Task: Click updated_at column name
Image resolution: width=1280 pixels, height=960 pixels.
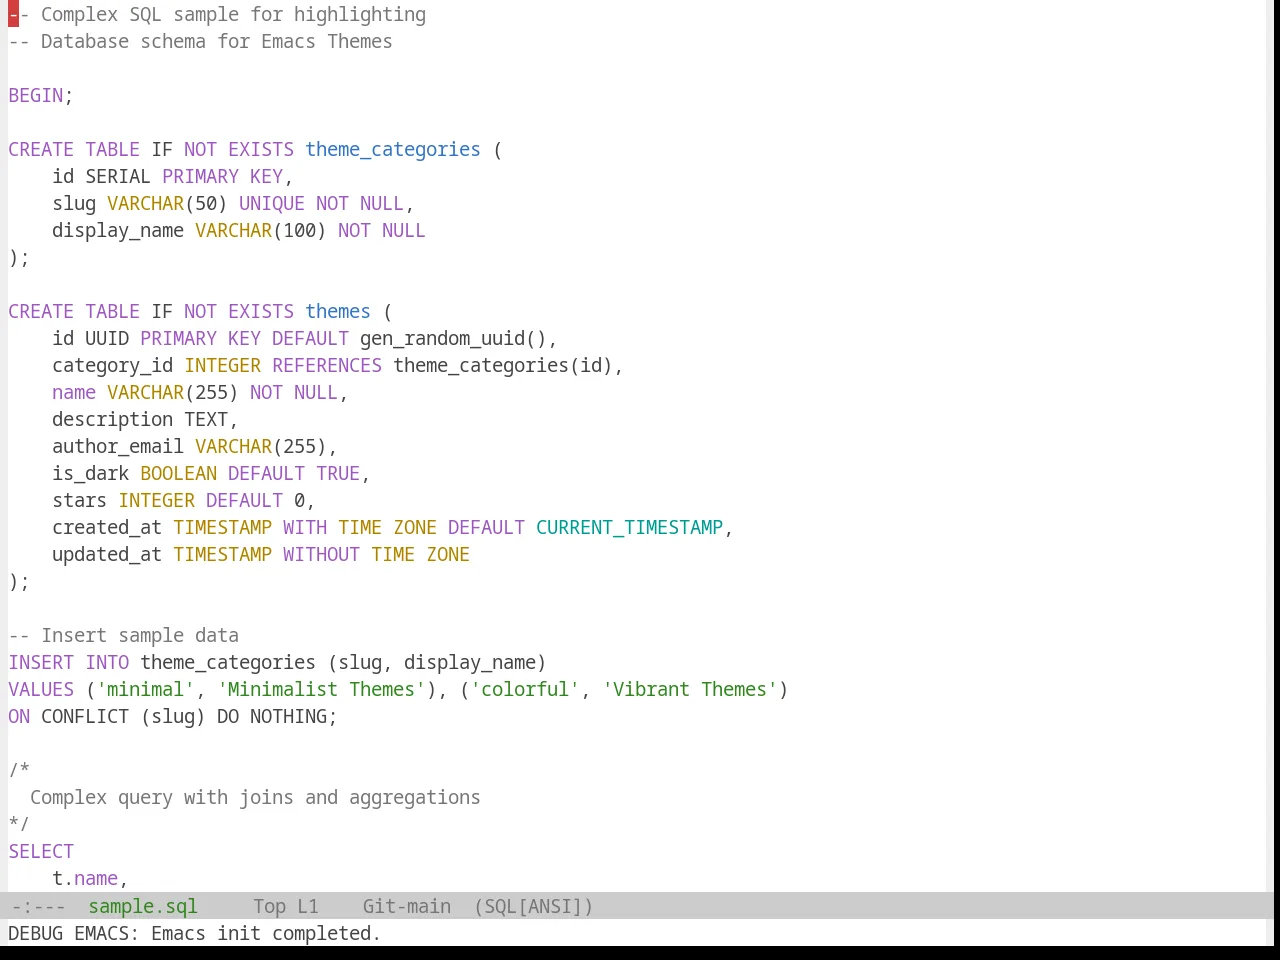Action: (107, 555)
